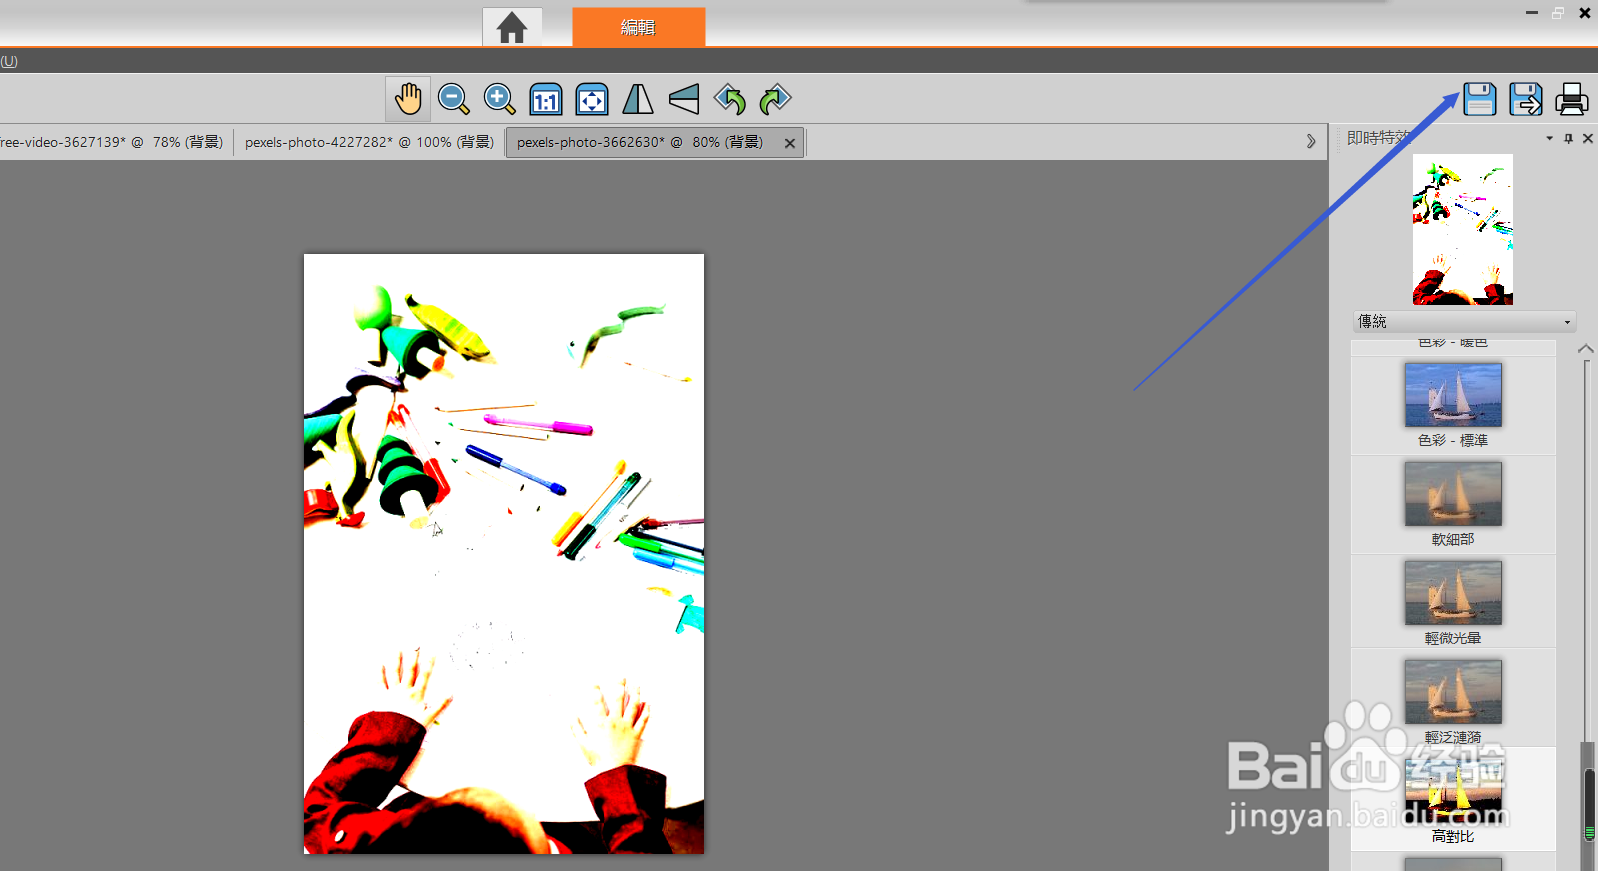This screenshot has width=1598, height=871.
Task: Redo the last action
Action: [776, 99]
